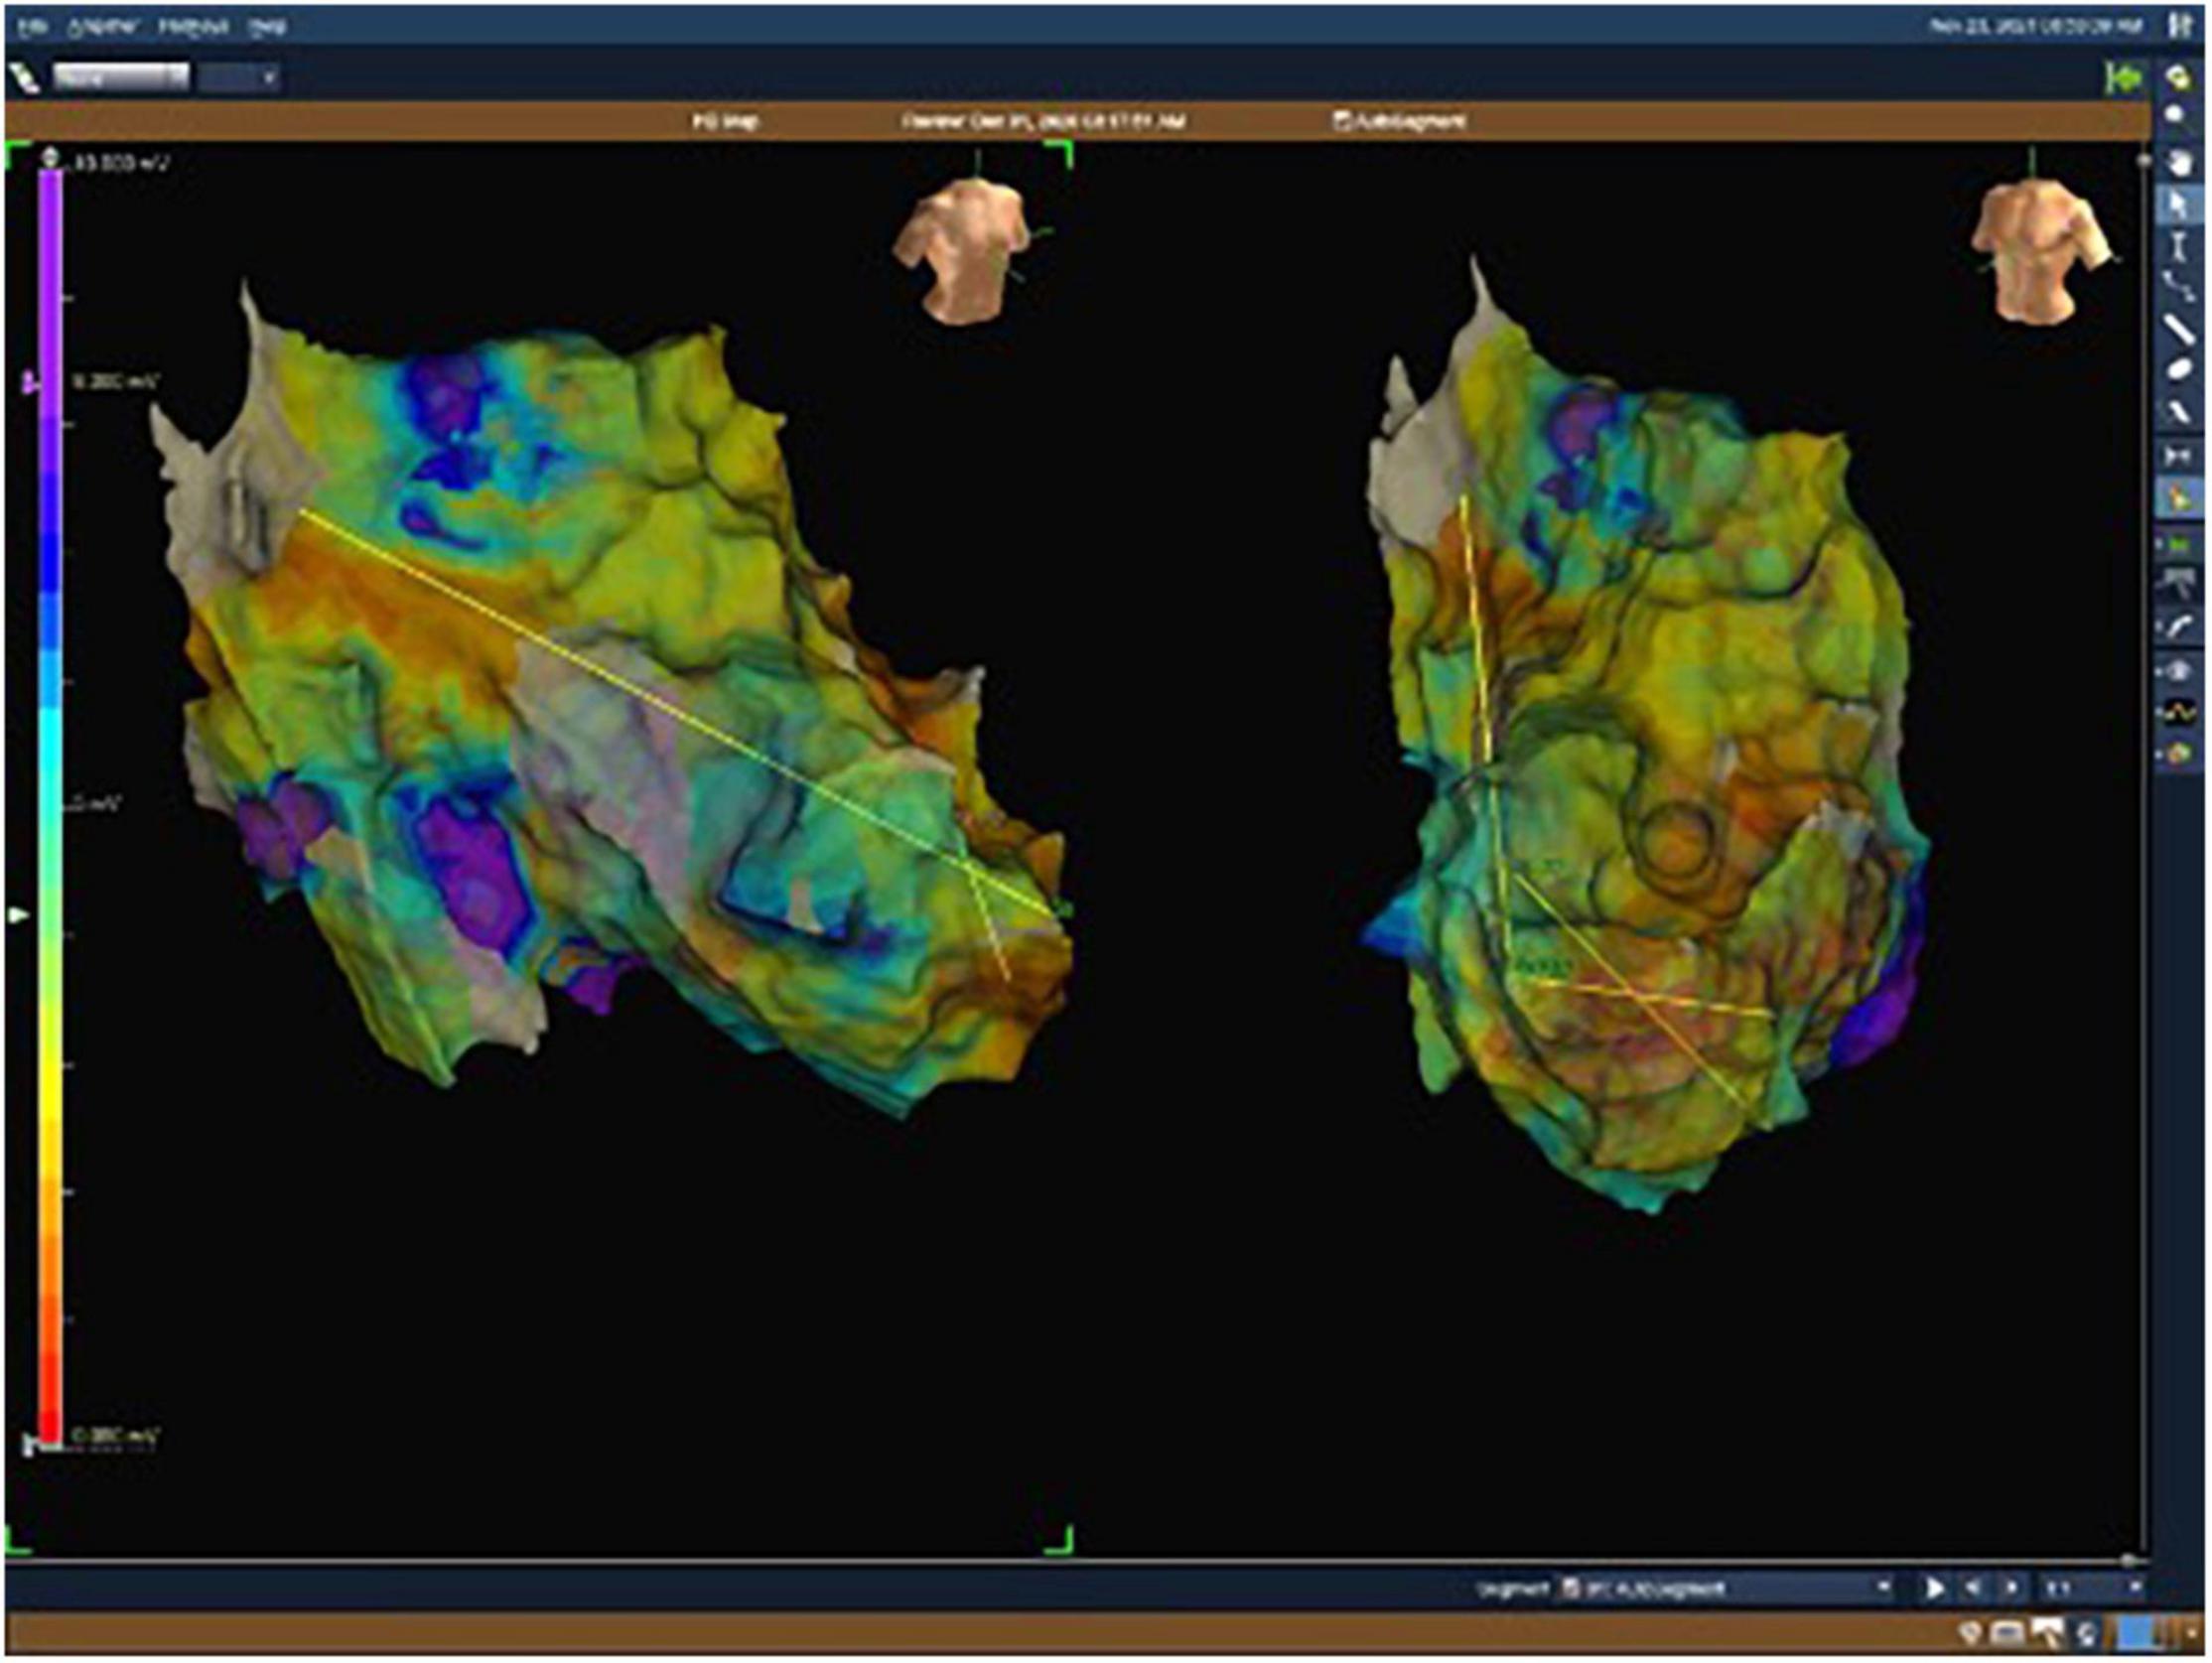Click the knob on vertical view slider
The width and height of the screenshot is (2212, 1663).
coord(2145,160)
